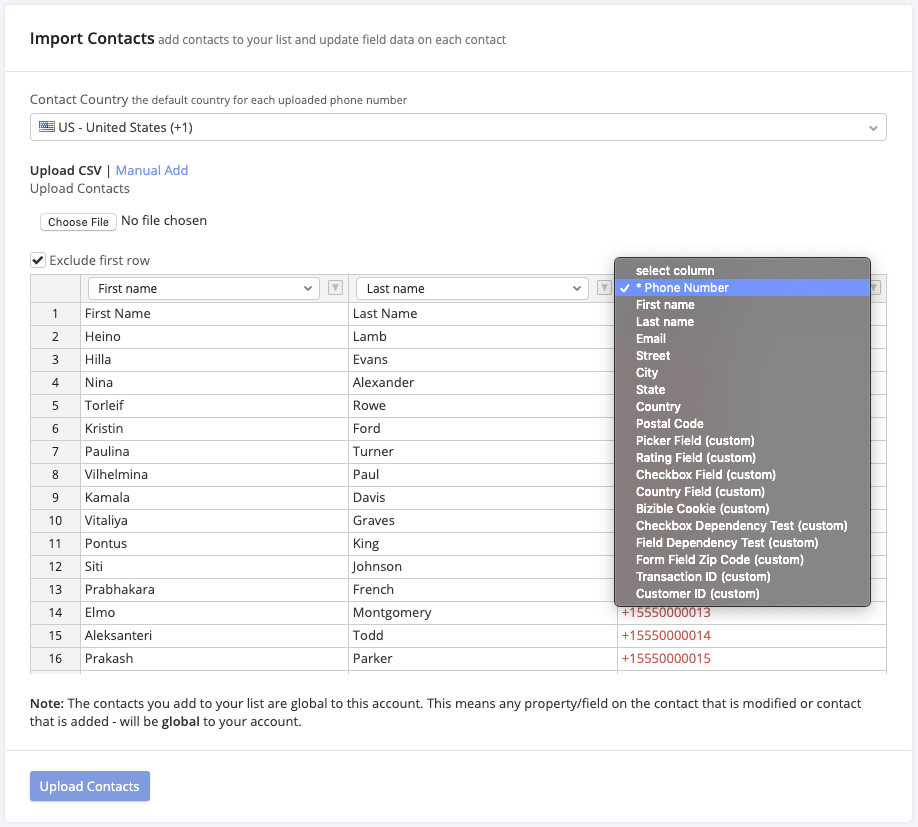Expand the First name column selector

pyautogui.click(x=204, y=288)
